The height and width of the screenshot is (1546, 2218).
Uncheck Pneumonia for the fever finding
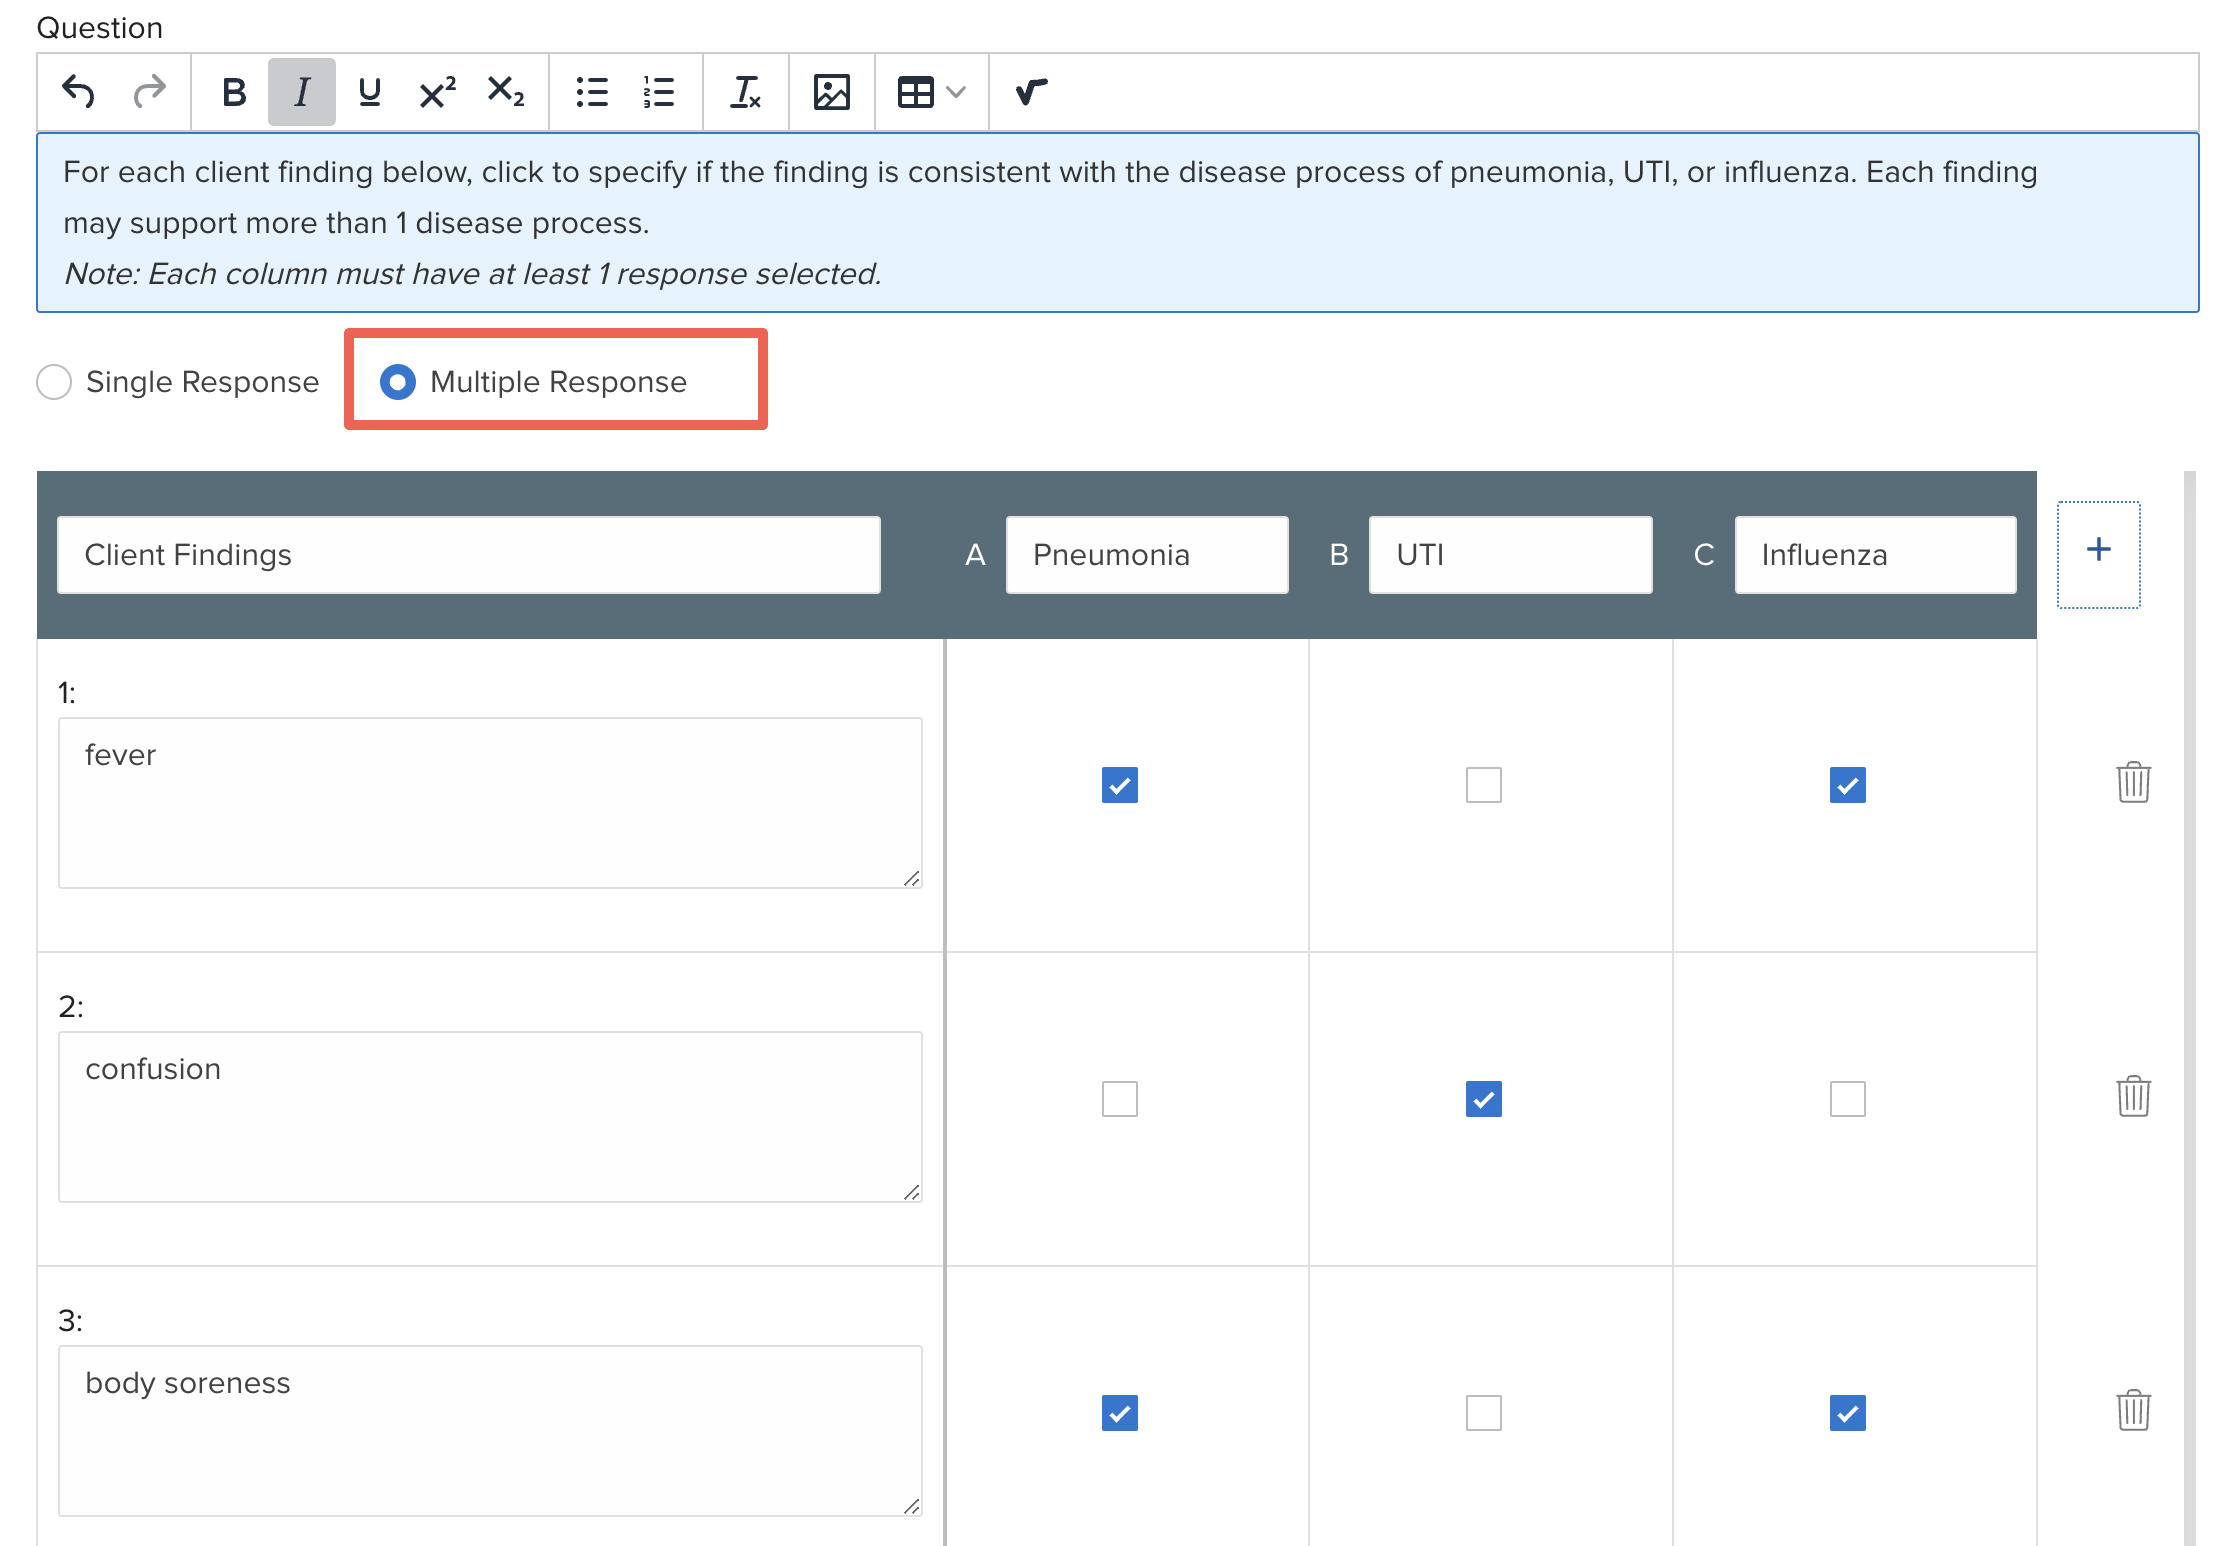click(1120, 786)
